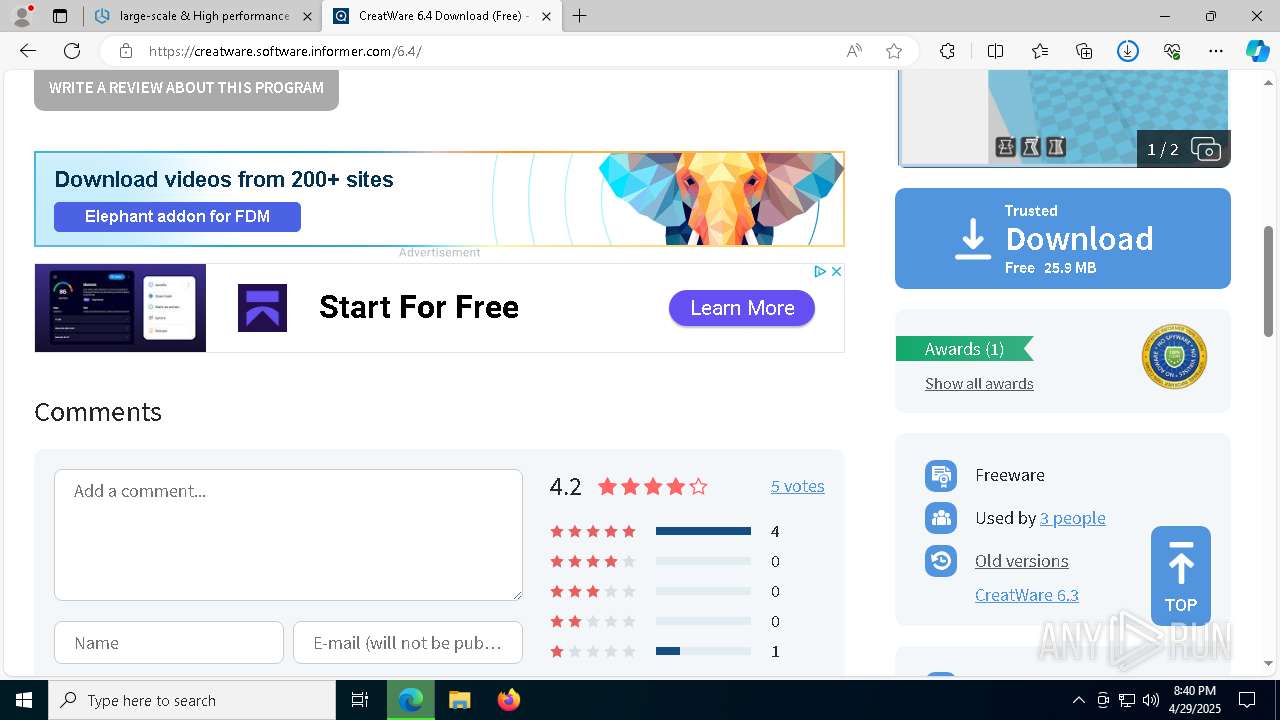The height and width of the screenshot is (720, 1280).
Task: Close the large-scale & High performance tab
Action: point(307,16)
